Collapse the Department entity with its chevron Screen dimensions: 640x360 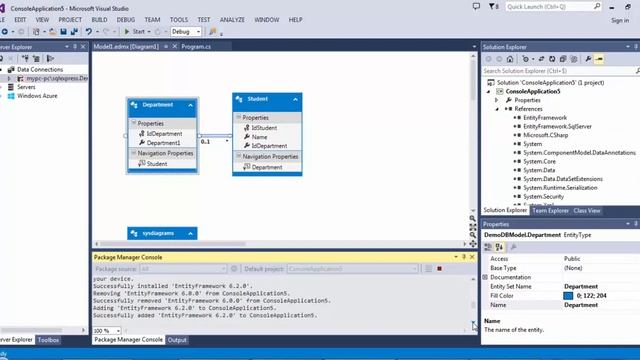[190, 105]
